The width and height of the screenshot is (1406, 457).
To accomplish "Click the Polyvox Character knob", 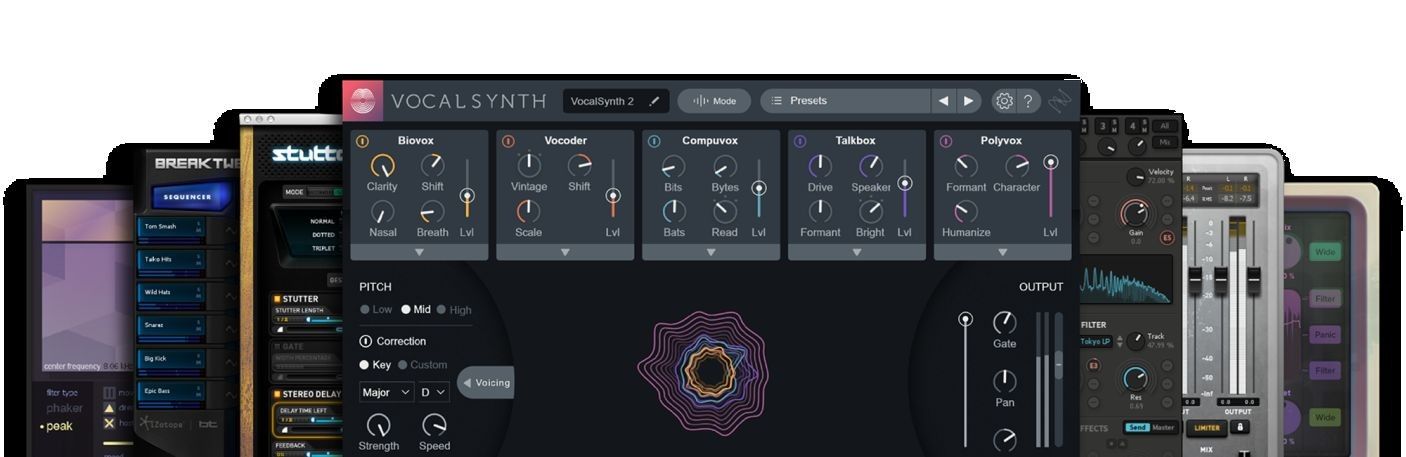I will tap(1017, 166).
